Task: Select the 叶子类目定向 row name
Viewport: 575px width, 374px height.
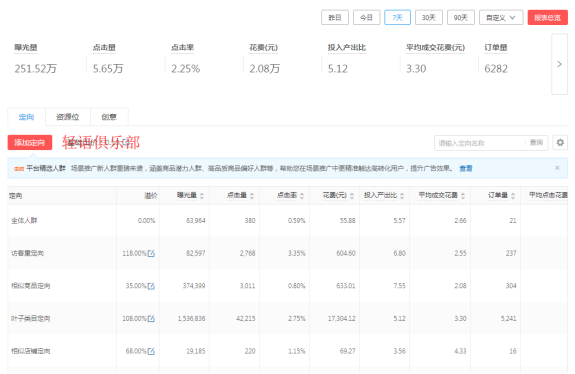Action: [30, 319]
